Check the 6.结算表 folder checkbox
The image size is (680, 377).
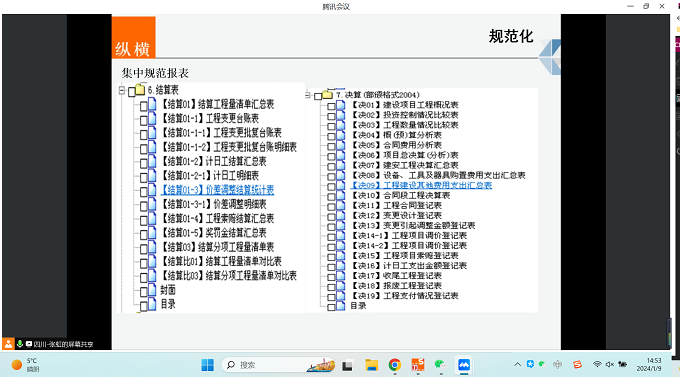pyautogui.click(x=132, y=92)
